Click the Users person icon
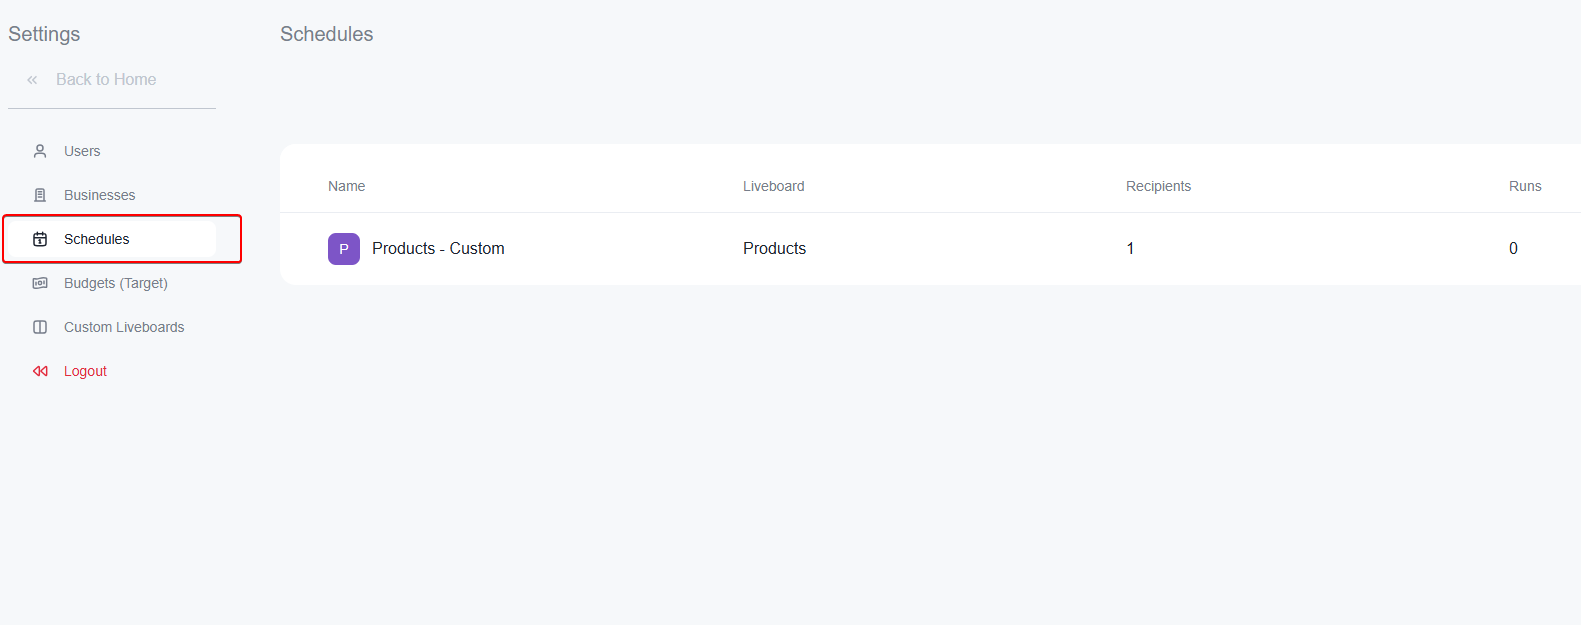Screen dimensions: 1581x625 coord(40,151)
